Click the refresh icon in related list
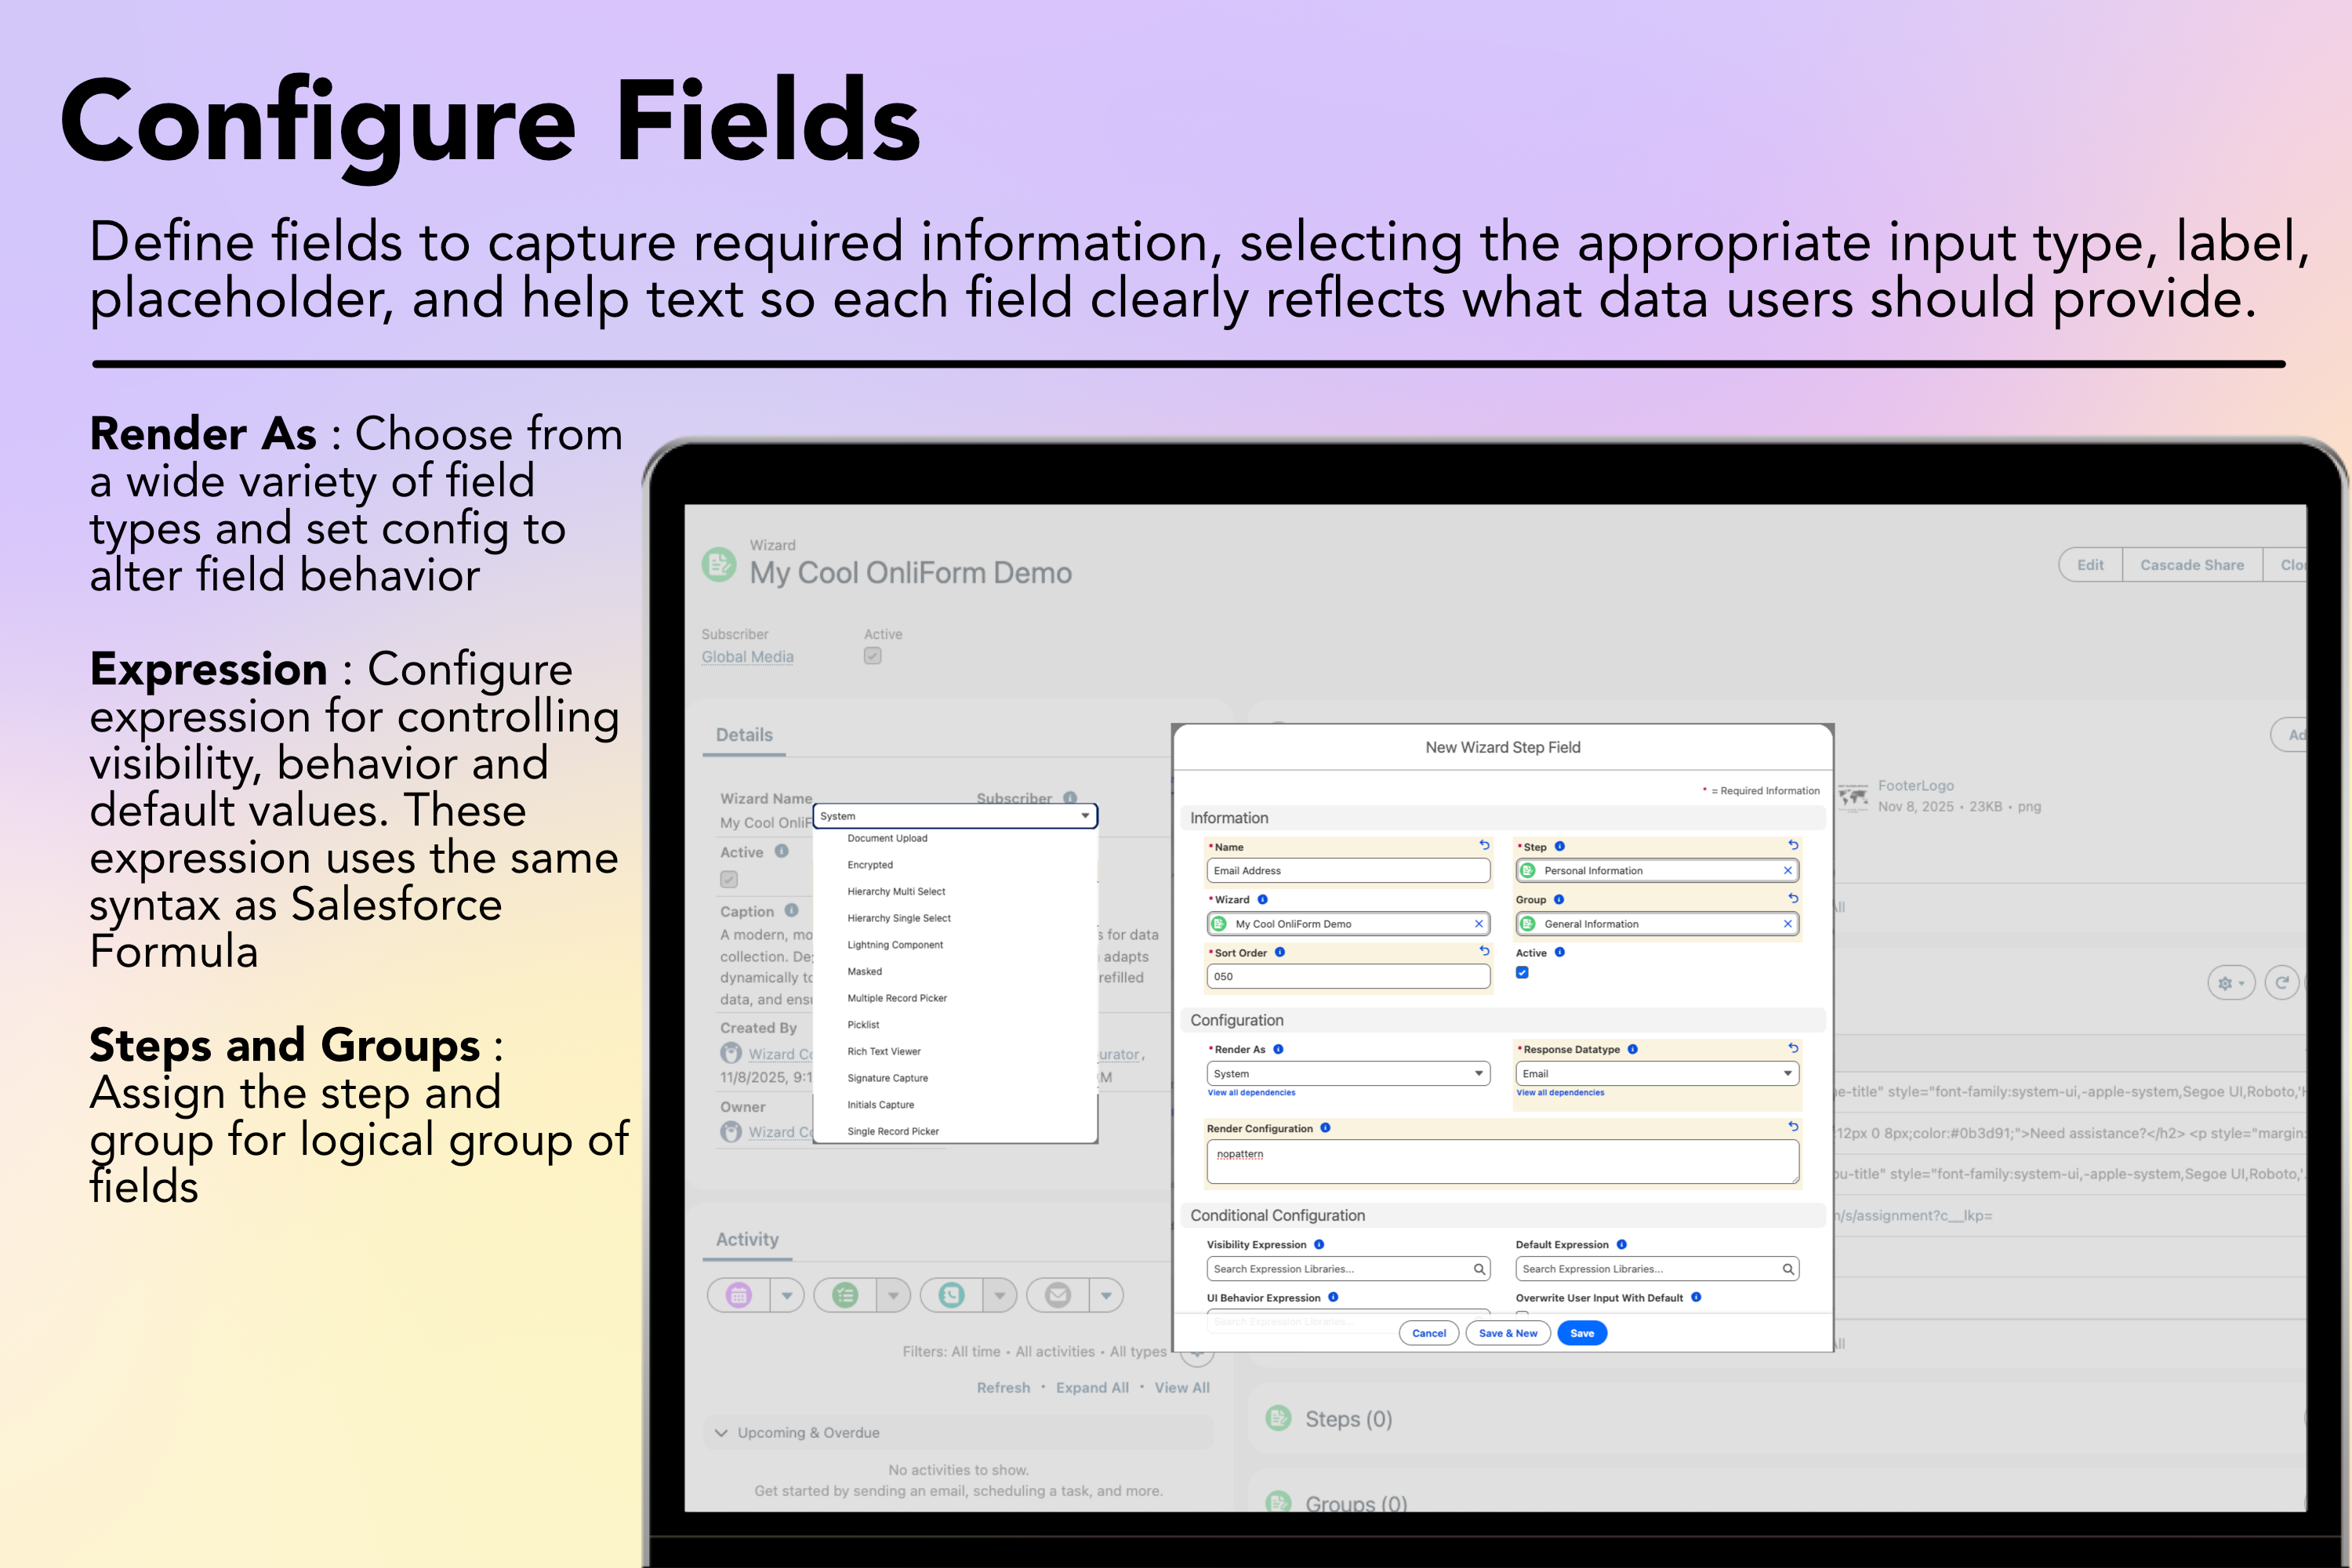The image size is (2352, 1568). click(2281, 983)
